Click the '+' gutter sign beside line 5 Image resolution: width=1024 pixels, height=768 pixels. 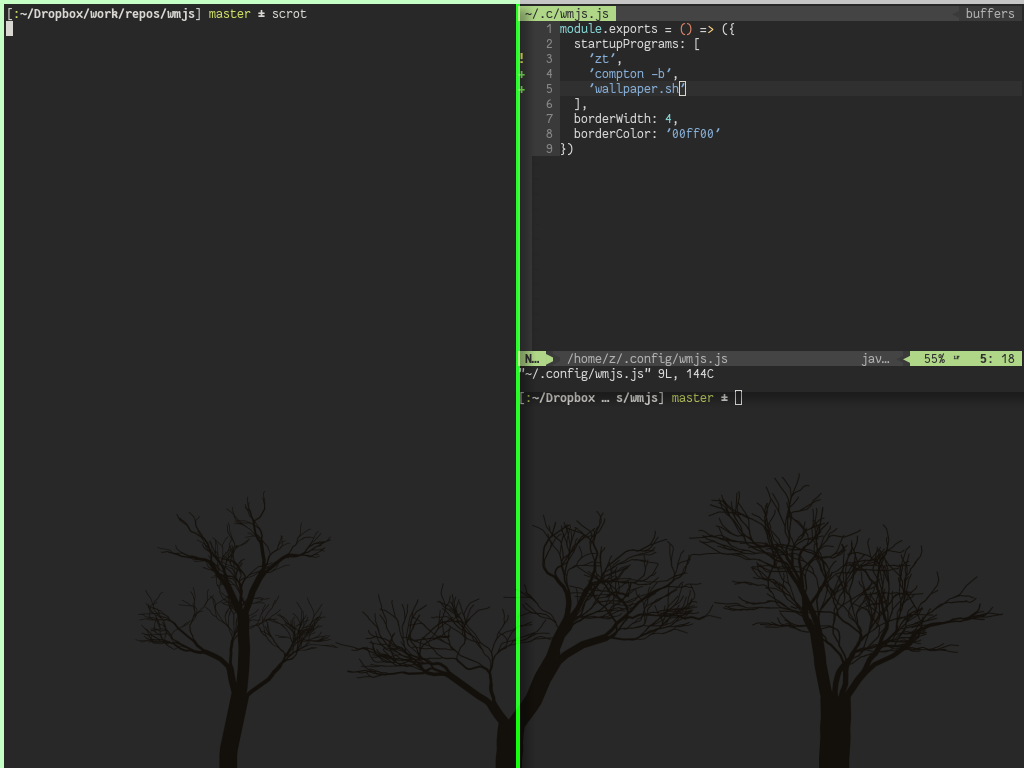pyautogui.click(x=522, y=89)
